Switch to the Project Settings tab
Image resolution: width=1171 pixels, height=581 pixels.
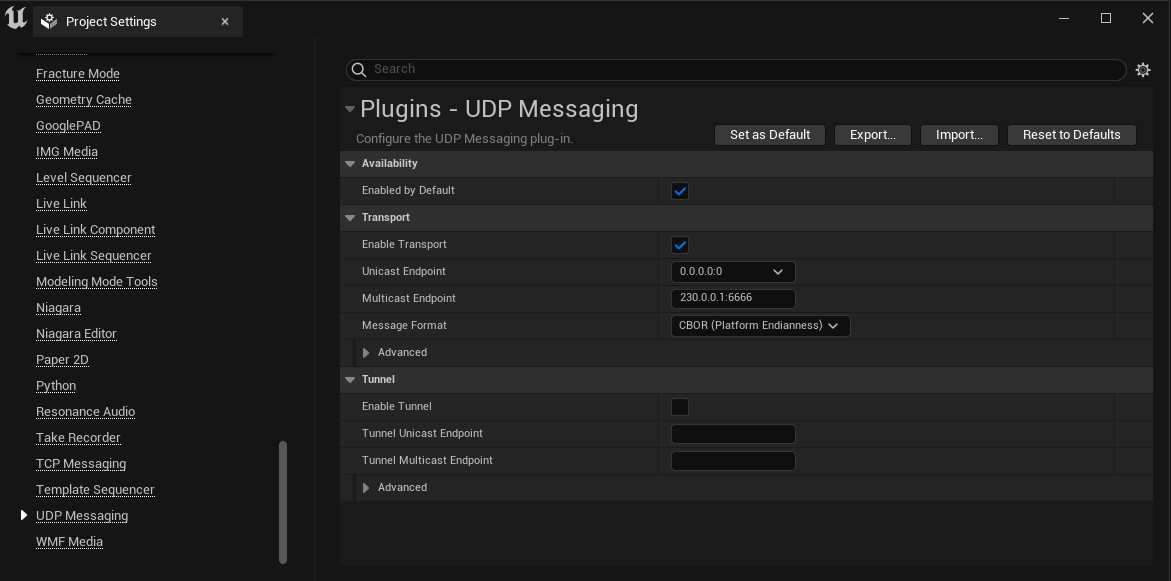[138, 22]
